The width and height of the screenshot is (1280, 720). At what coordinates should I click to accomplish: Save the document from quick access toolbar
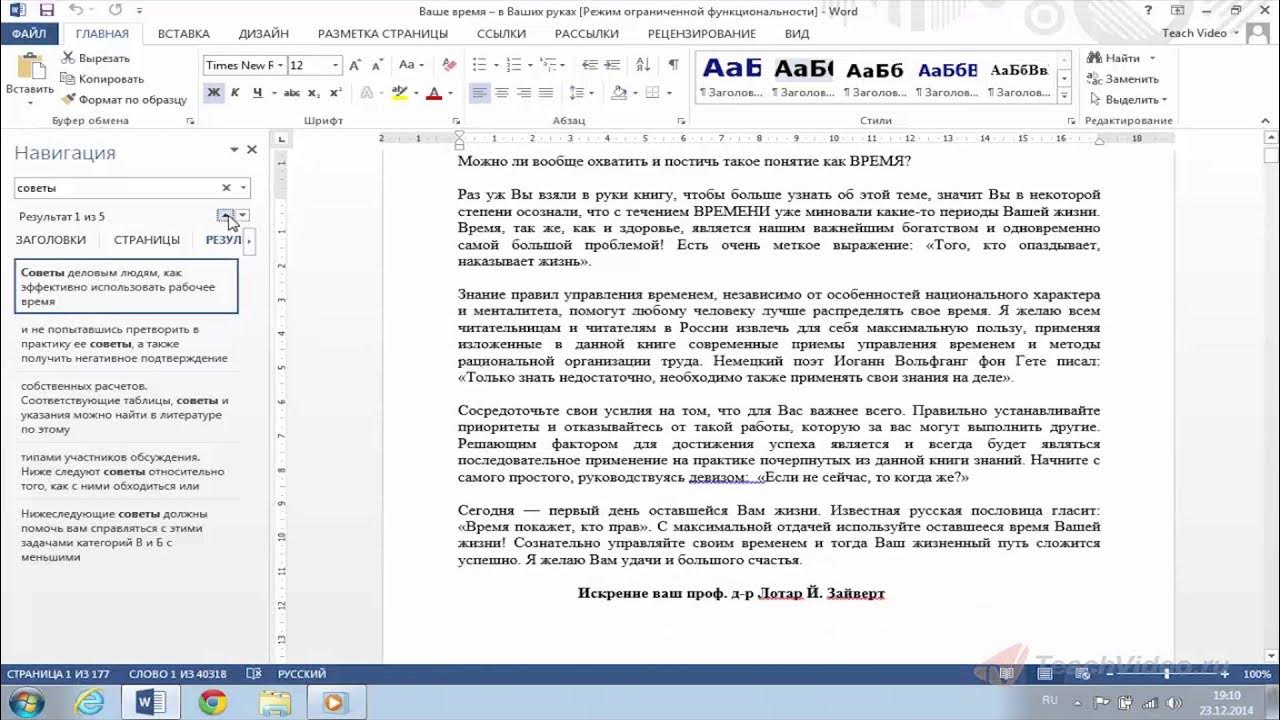pyautogui.click(x=45, y=10)
